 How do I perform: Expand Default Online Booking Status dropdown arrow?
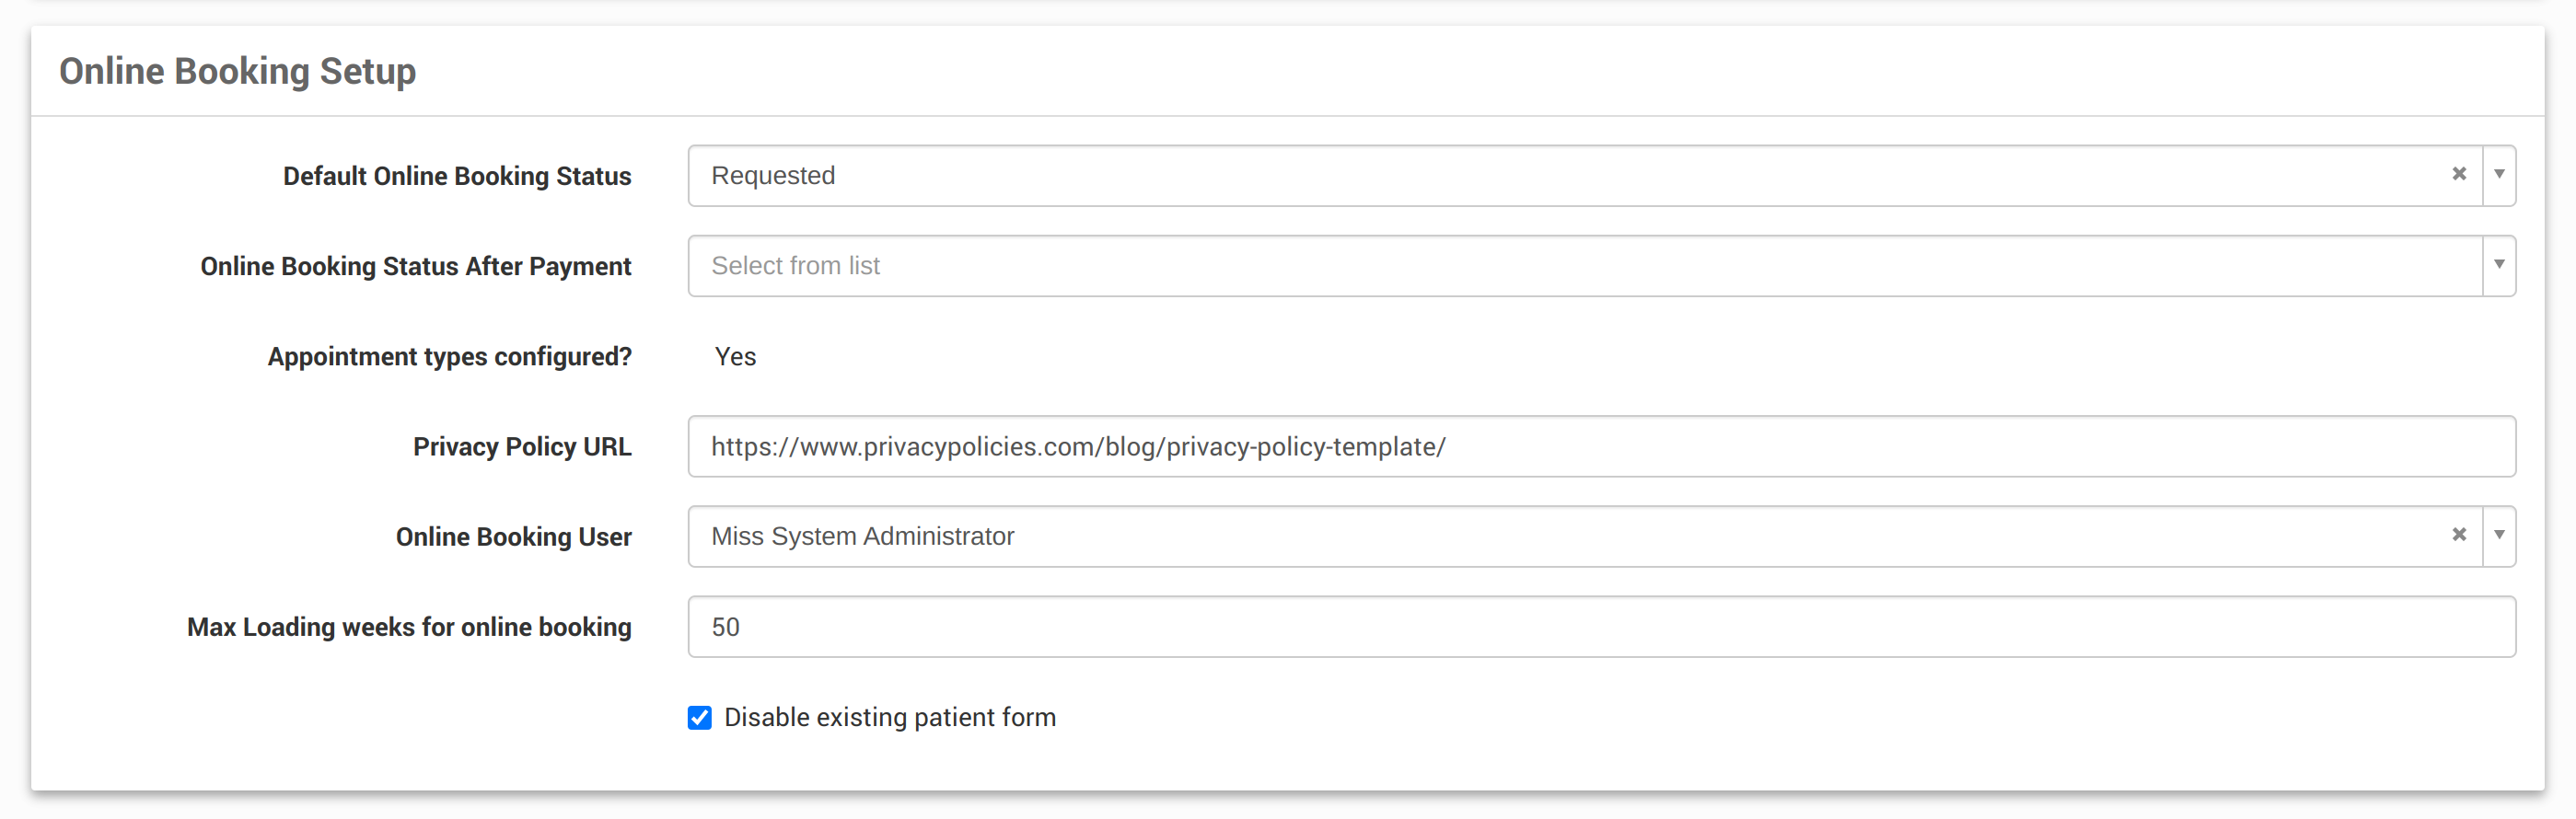[x=2499, y=175]
